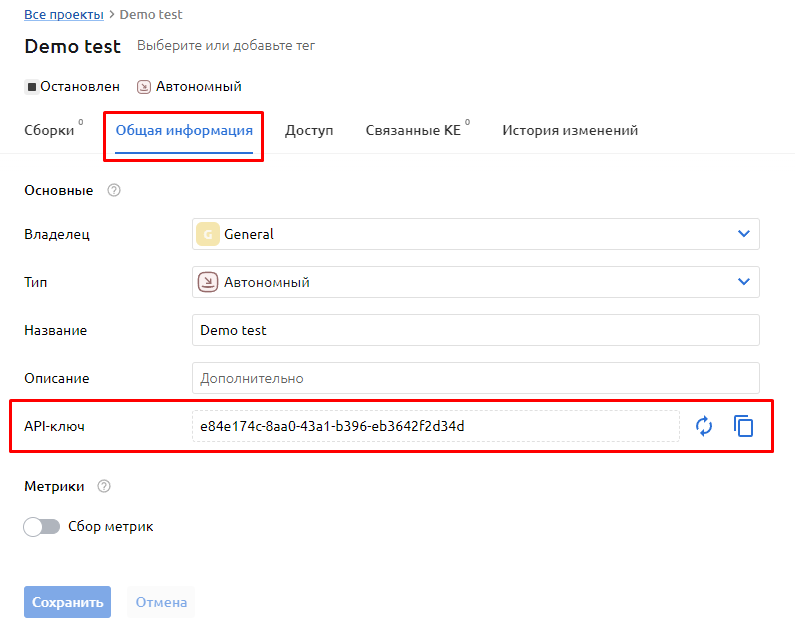Click the Автономный status icon under title
Image resolution: width=795 pixels, height=632 pixels.
point(144,87)
